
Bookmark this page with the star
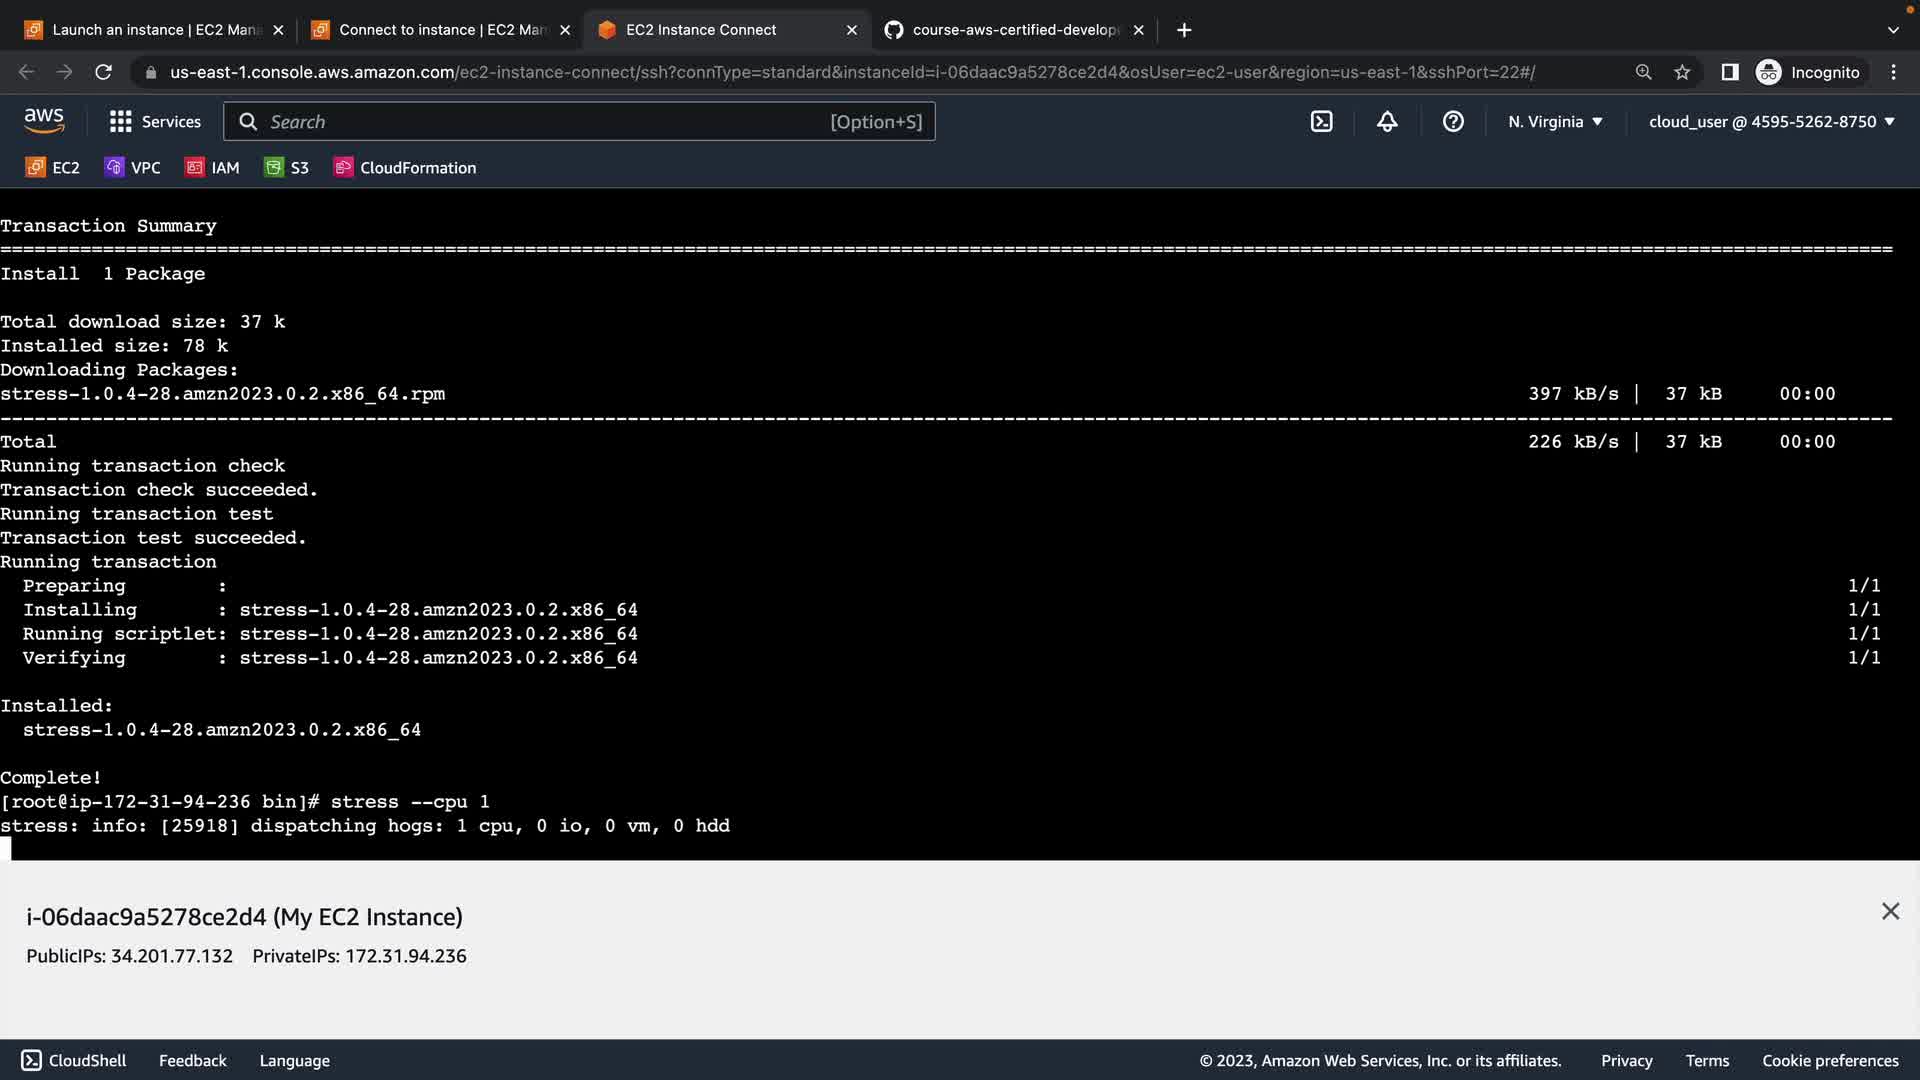[1682, 72]
